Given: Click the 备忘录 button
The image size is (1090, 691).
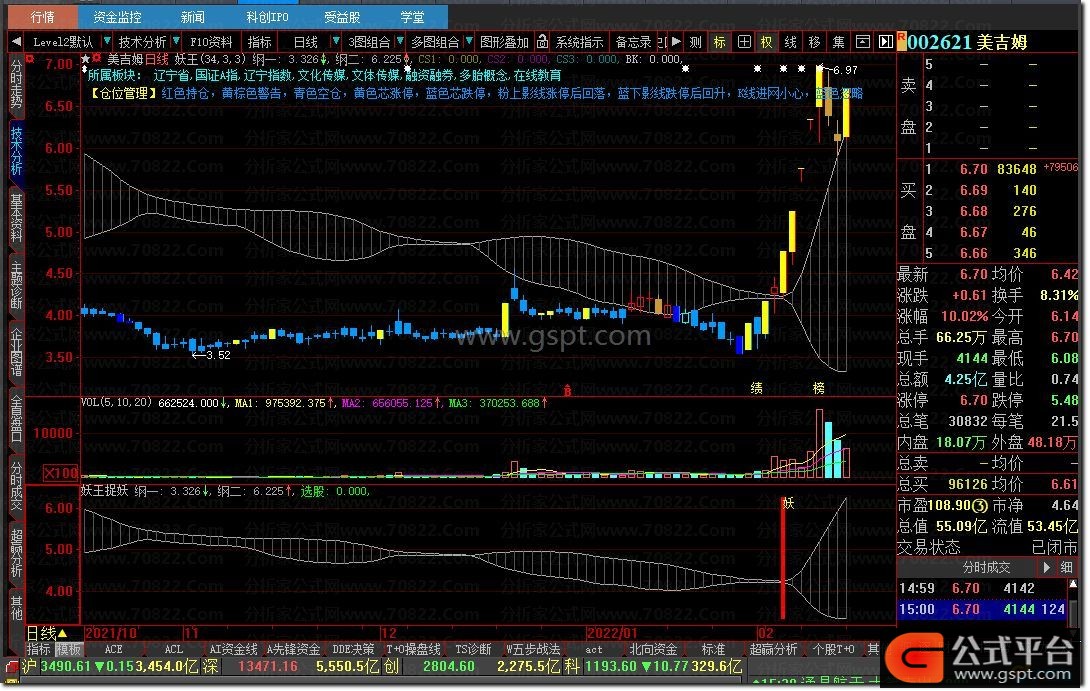Looking at the screenshot, I should [x=633, y=42].
